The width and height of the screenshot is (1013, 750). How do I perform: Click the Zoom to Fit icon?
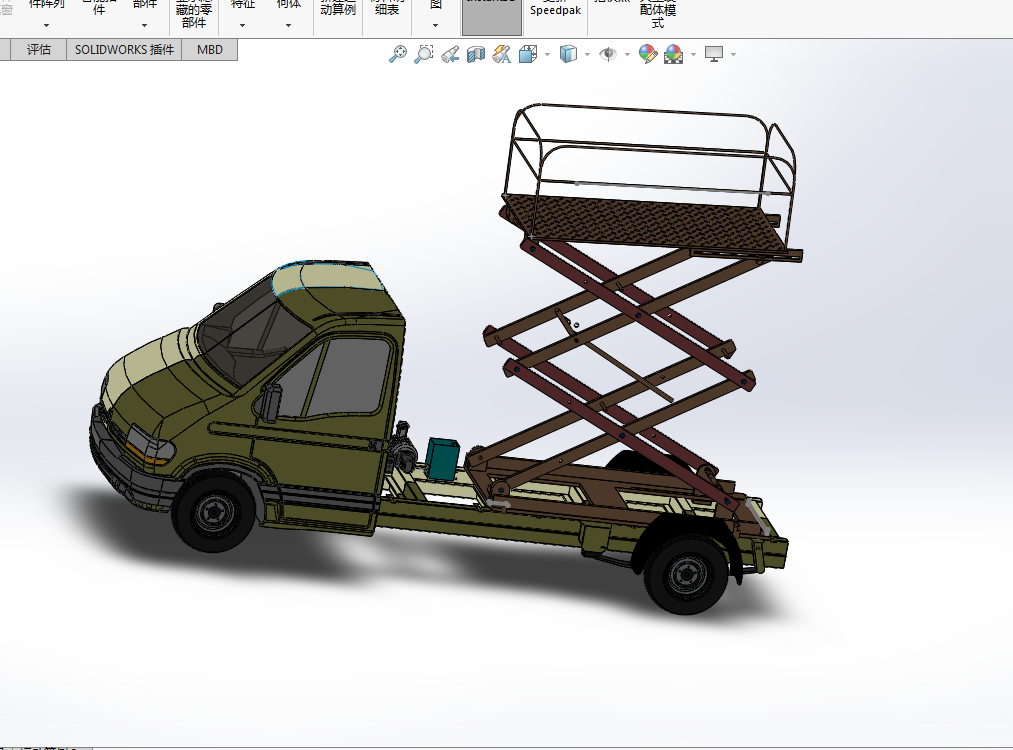(x=398, y=55)
